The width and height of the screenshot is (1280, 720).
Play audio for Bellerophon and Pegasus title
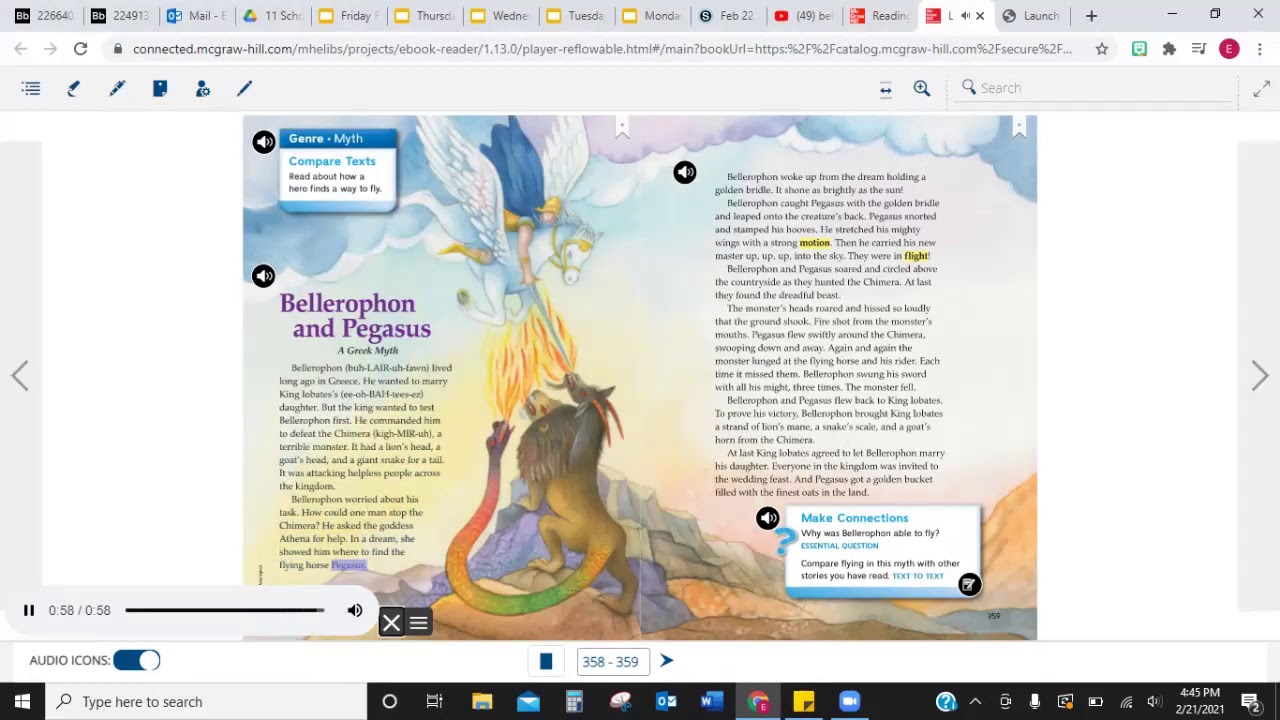(264, 276)
